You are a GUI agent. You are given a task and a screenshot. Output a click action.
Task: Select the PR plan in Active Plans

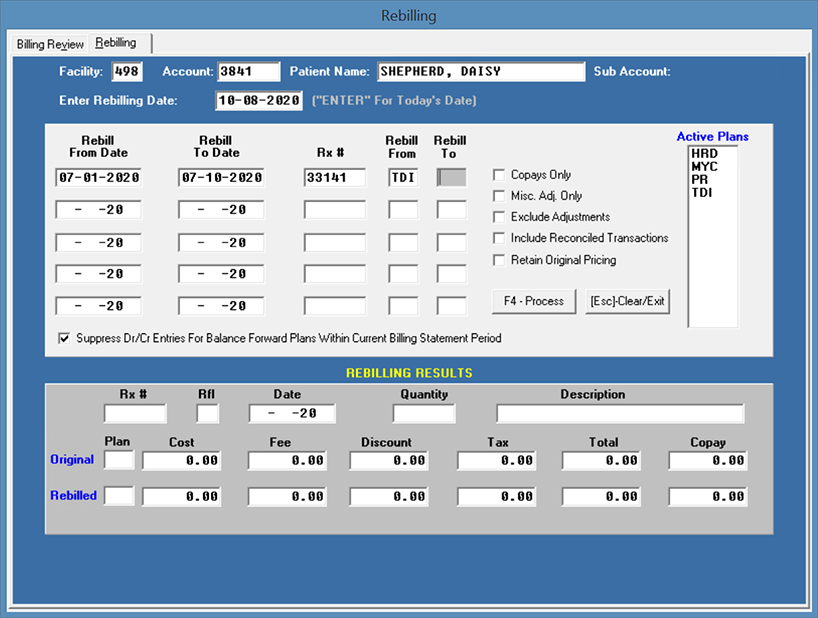700,179
